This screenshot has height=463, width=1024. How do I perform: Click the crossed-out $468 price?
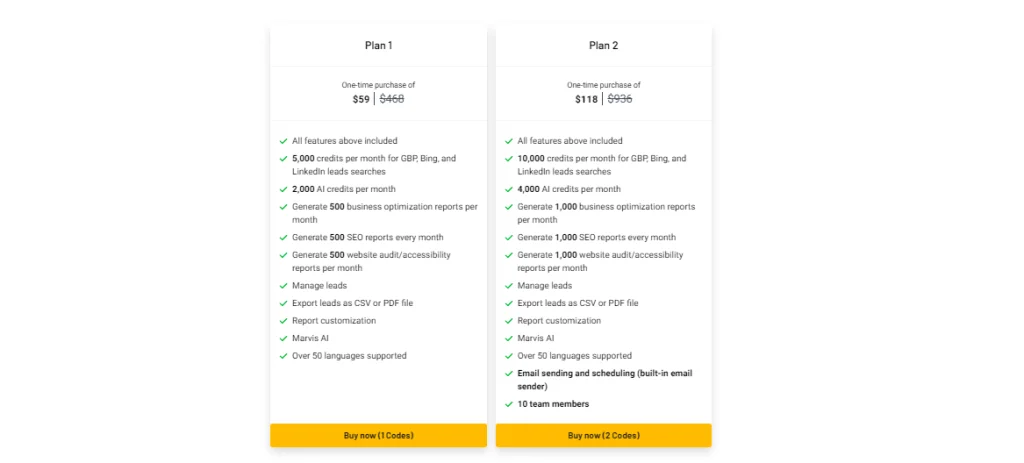392,99
